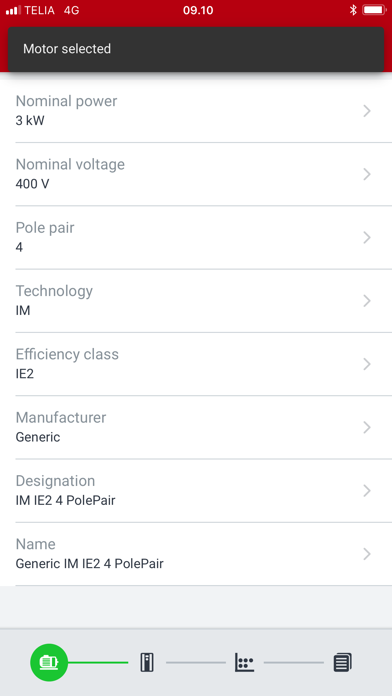Open Technology chevron arrow
Viewport: 392px width, 696px height.
(x=367, y=301)
